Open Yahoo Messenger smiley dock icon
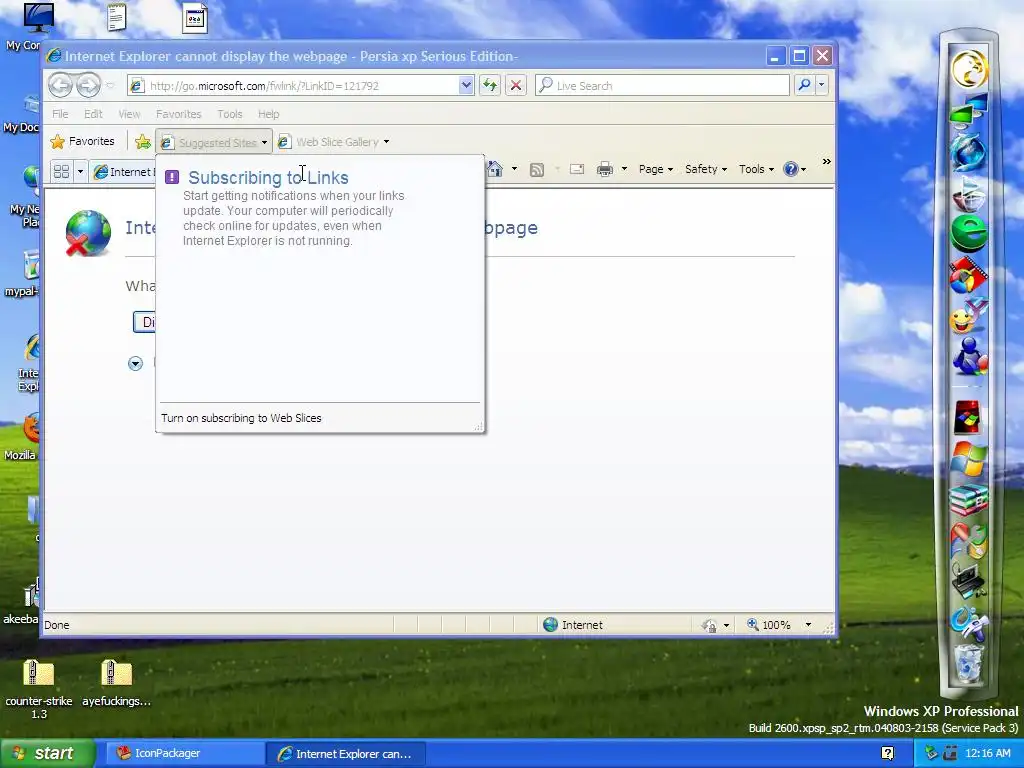1024x768 pixels. (968, 316)
